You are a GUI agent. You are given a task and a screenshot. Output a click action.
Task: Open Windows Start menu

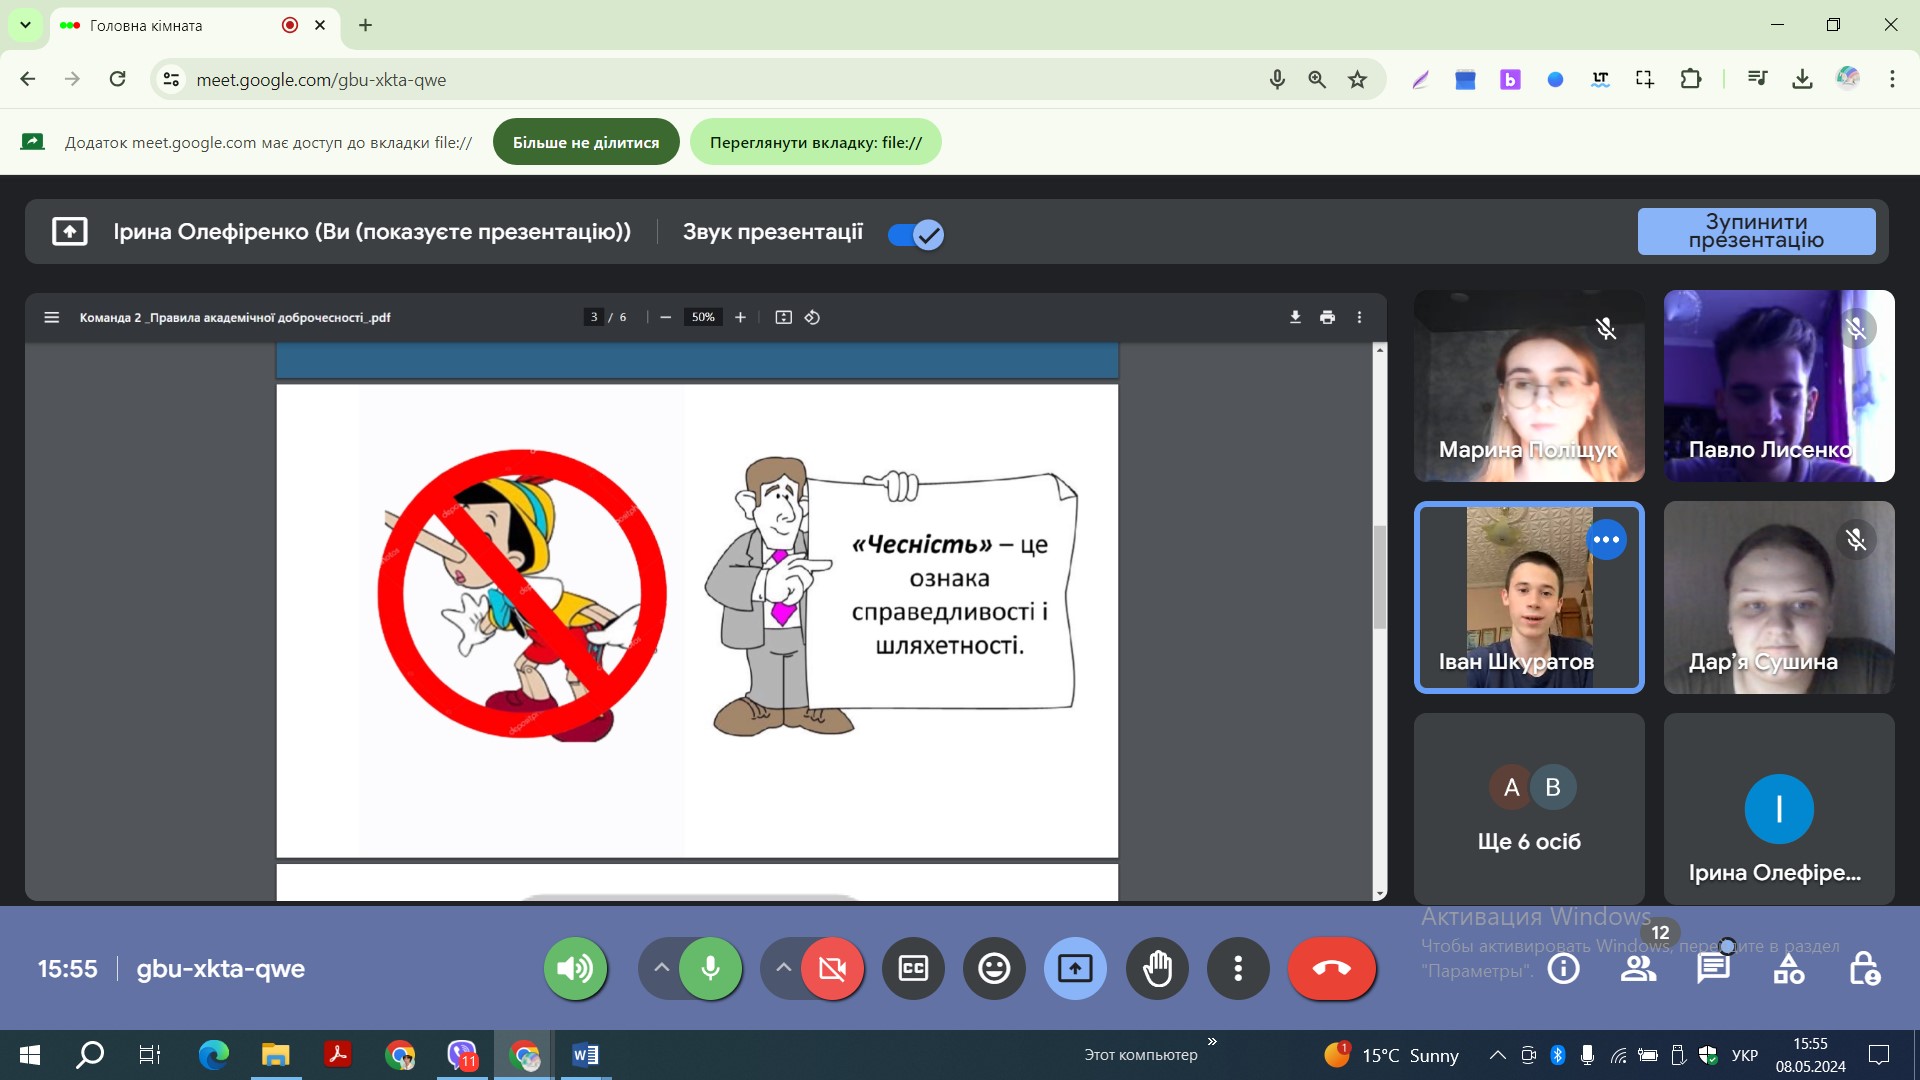click(x=30, y=1055)
